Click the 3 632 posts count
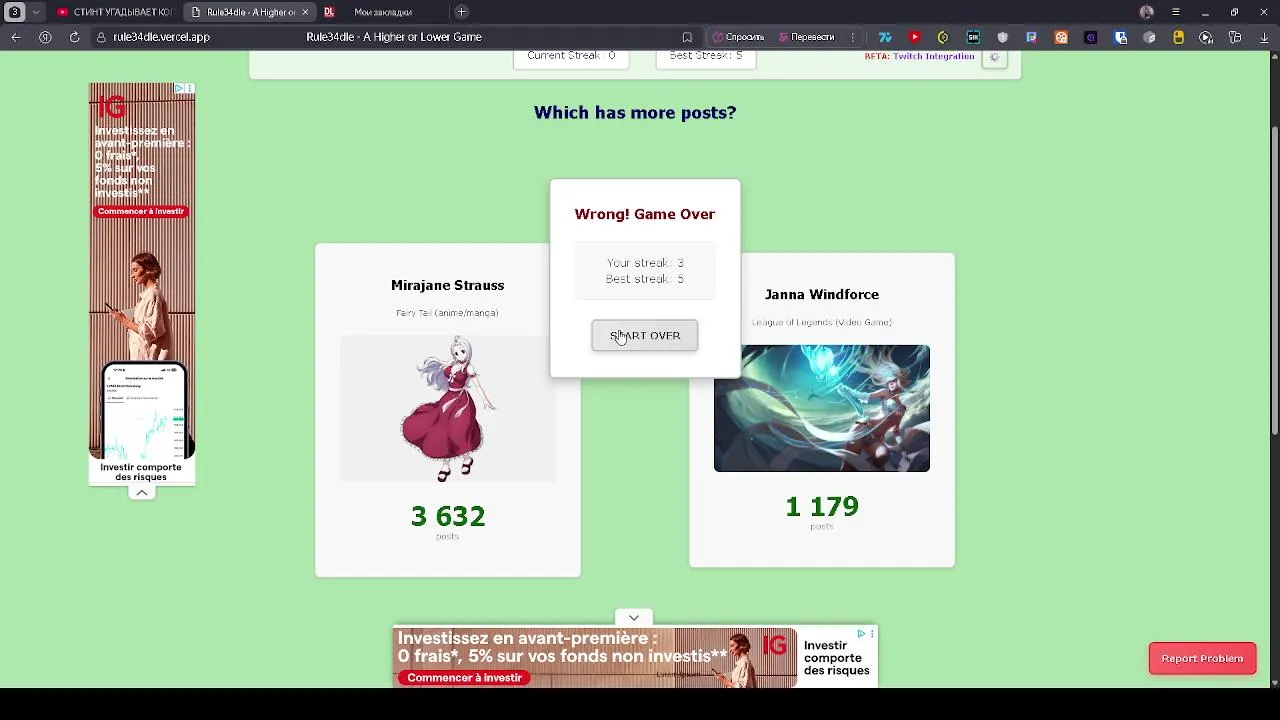 [447, 516]
